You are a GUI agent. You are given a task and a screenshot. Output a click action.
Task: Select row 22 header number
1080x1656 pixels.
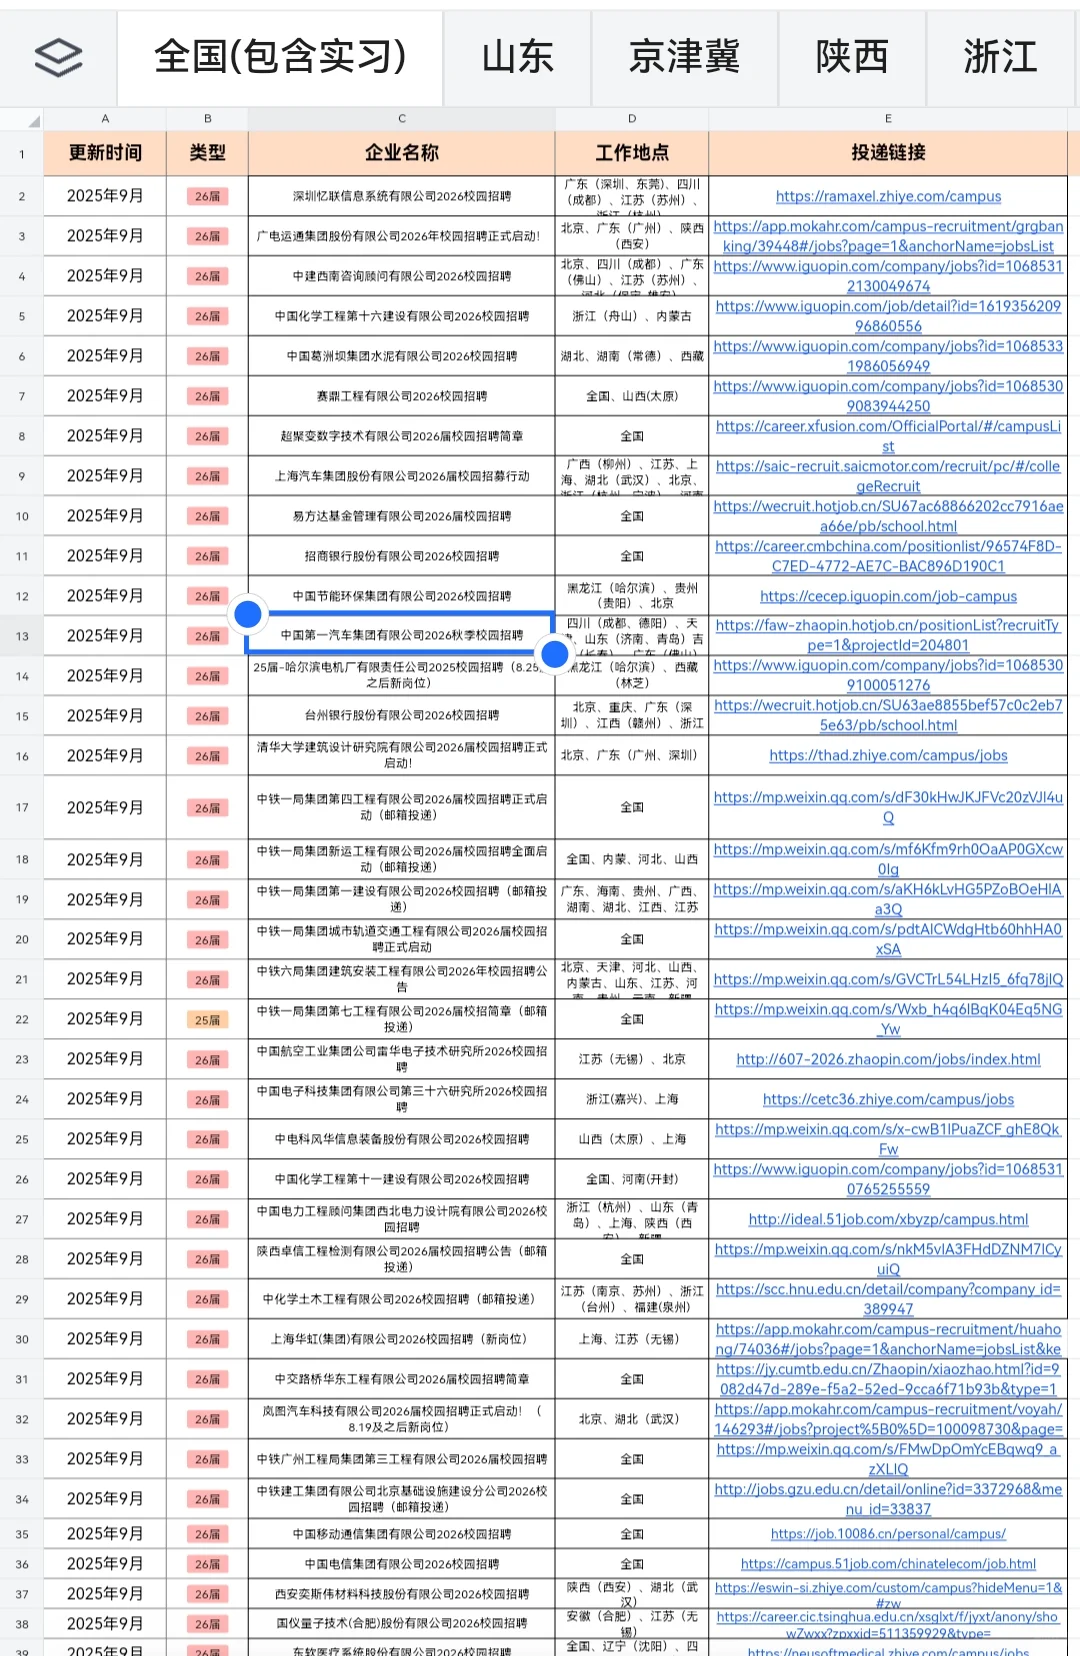22,1019
